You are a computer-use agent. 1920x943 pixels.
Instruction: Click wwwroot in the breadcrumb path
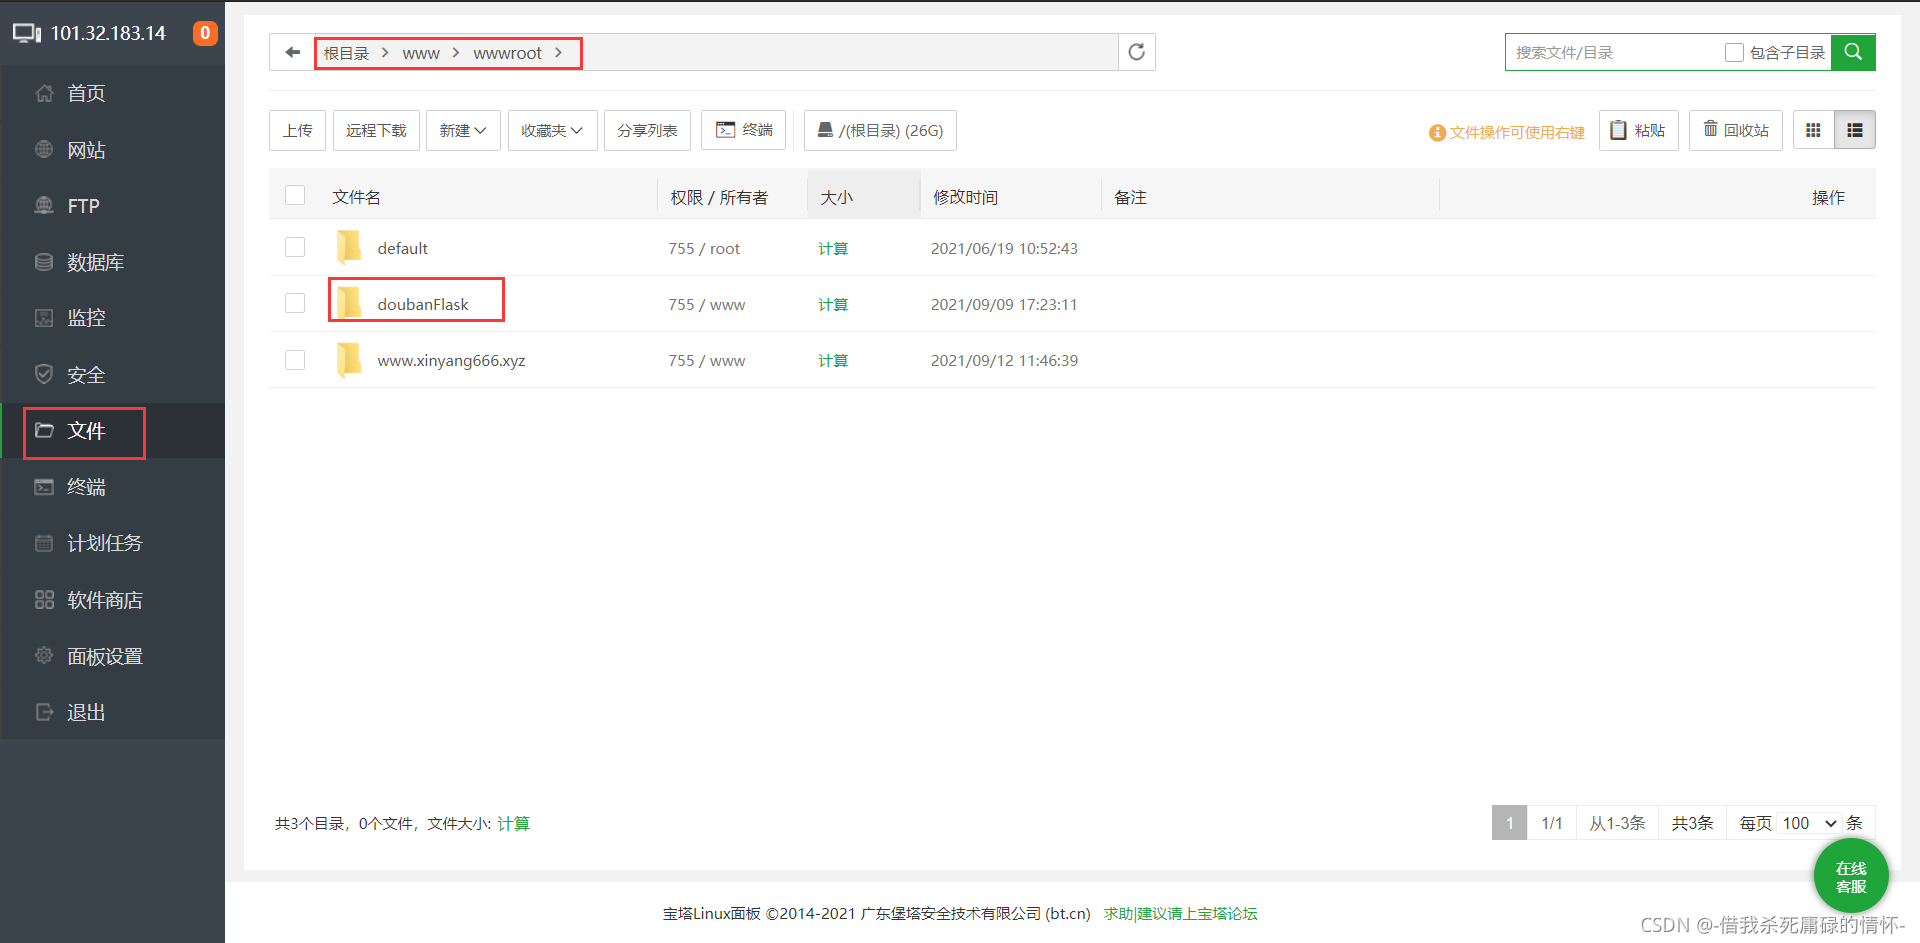(507, 53)
